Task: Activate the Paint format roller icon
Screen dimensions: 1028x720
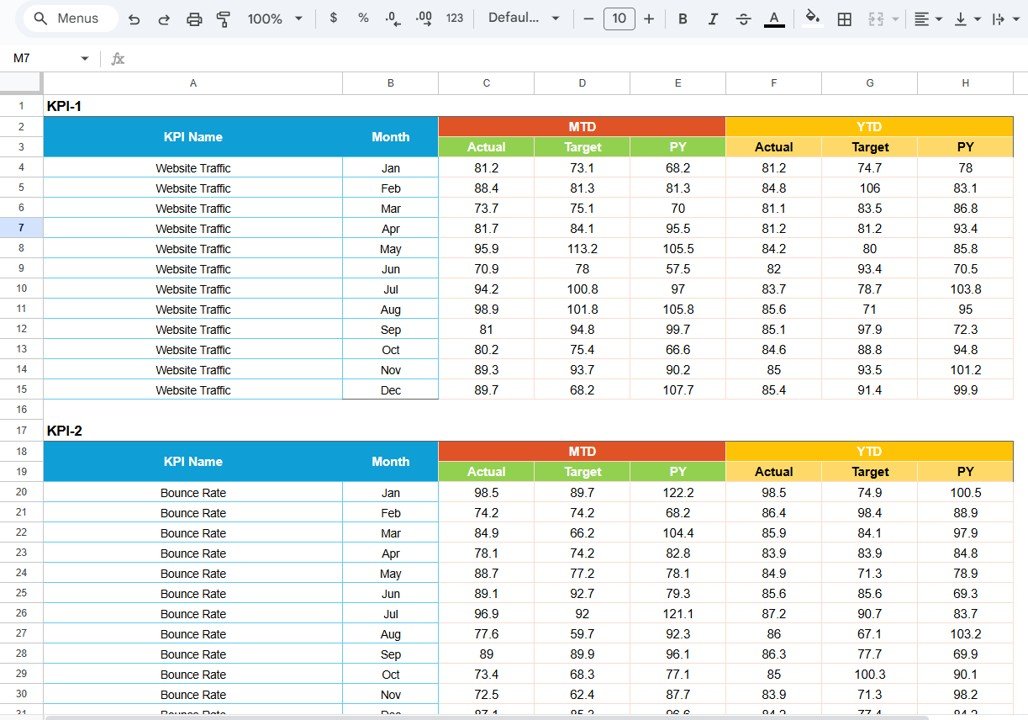Action: click(223, 19)
